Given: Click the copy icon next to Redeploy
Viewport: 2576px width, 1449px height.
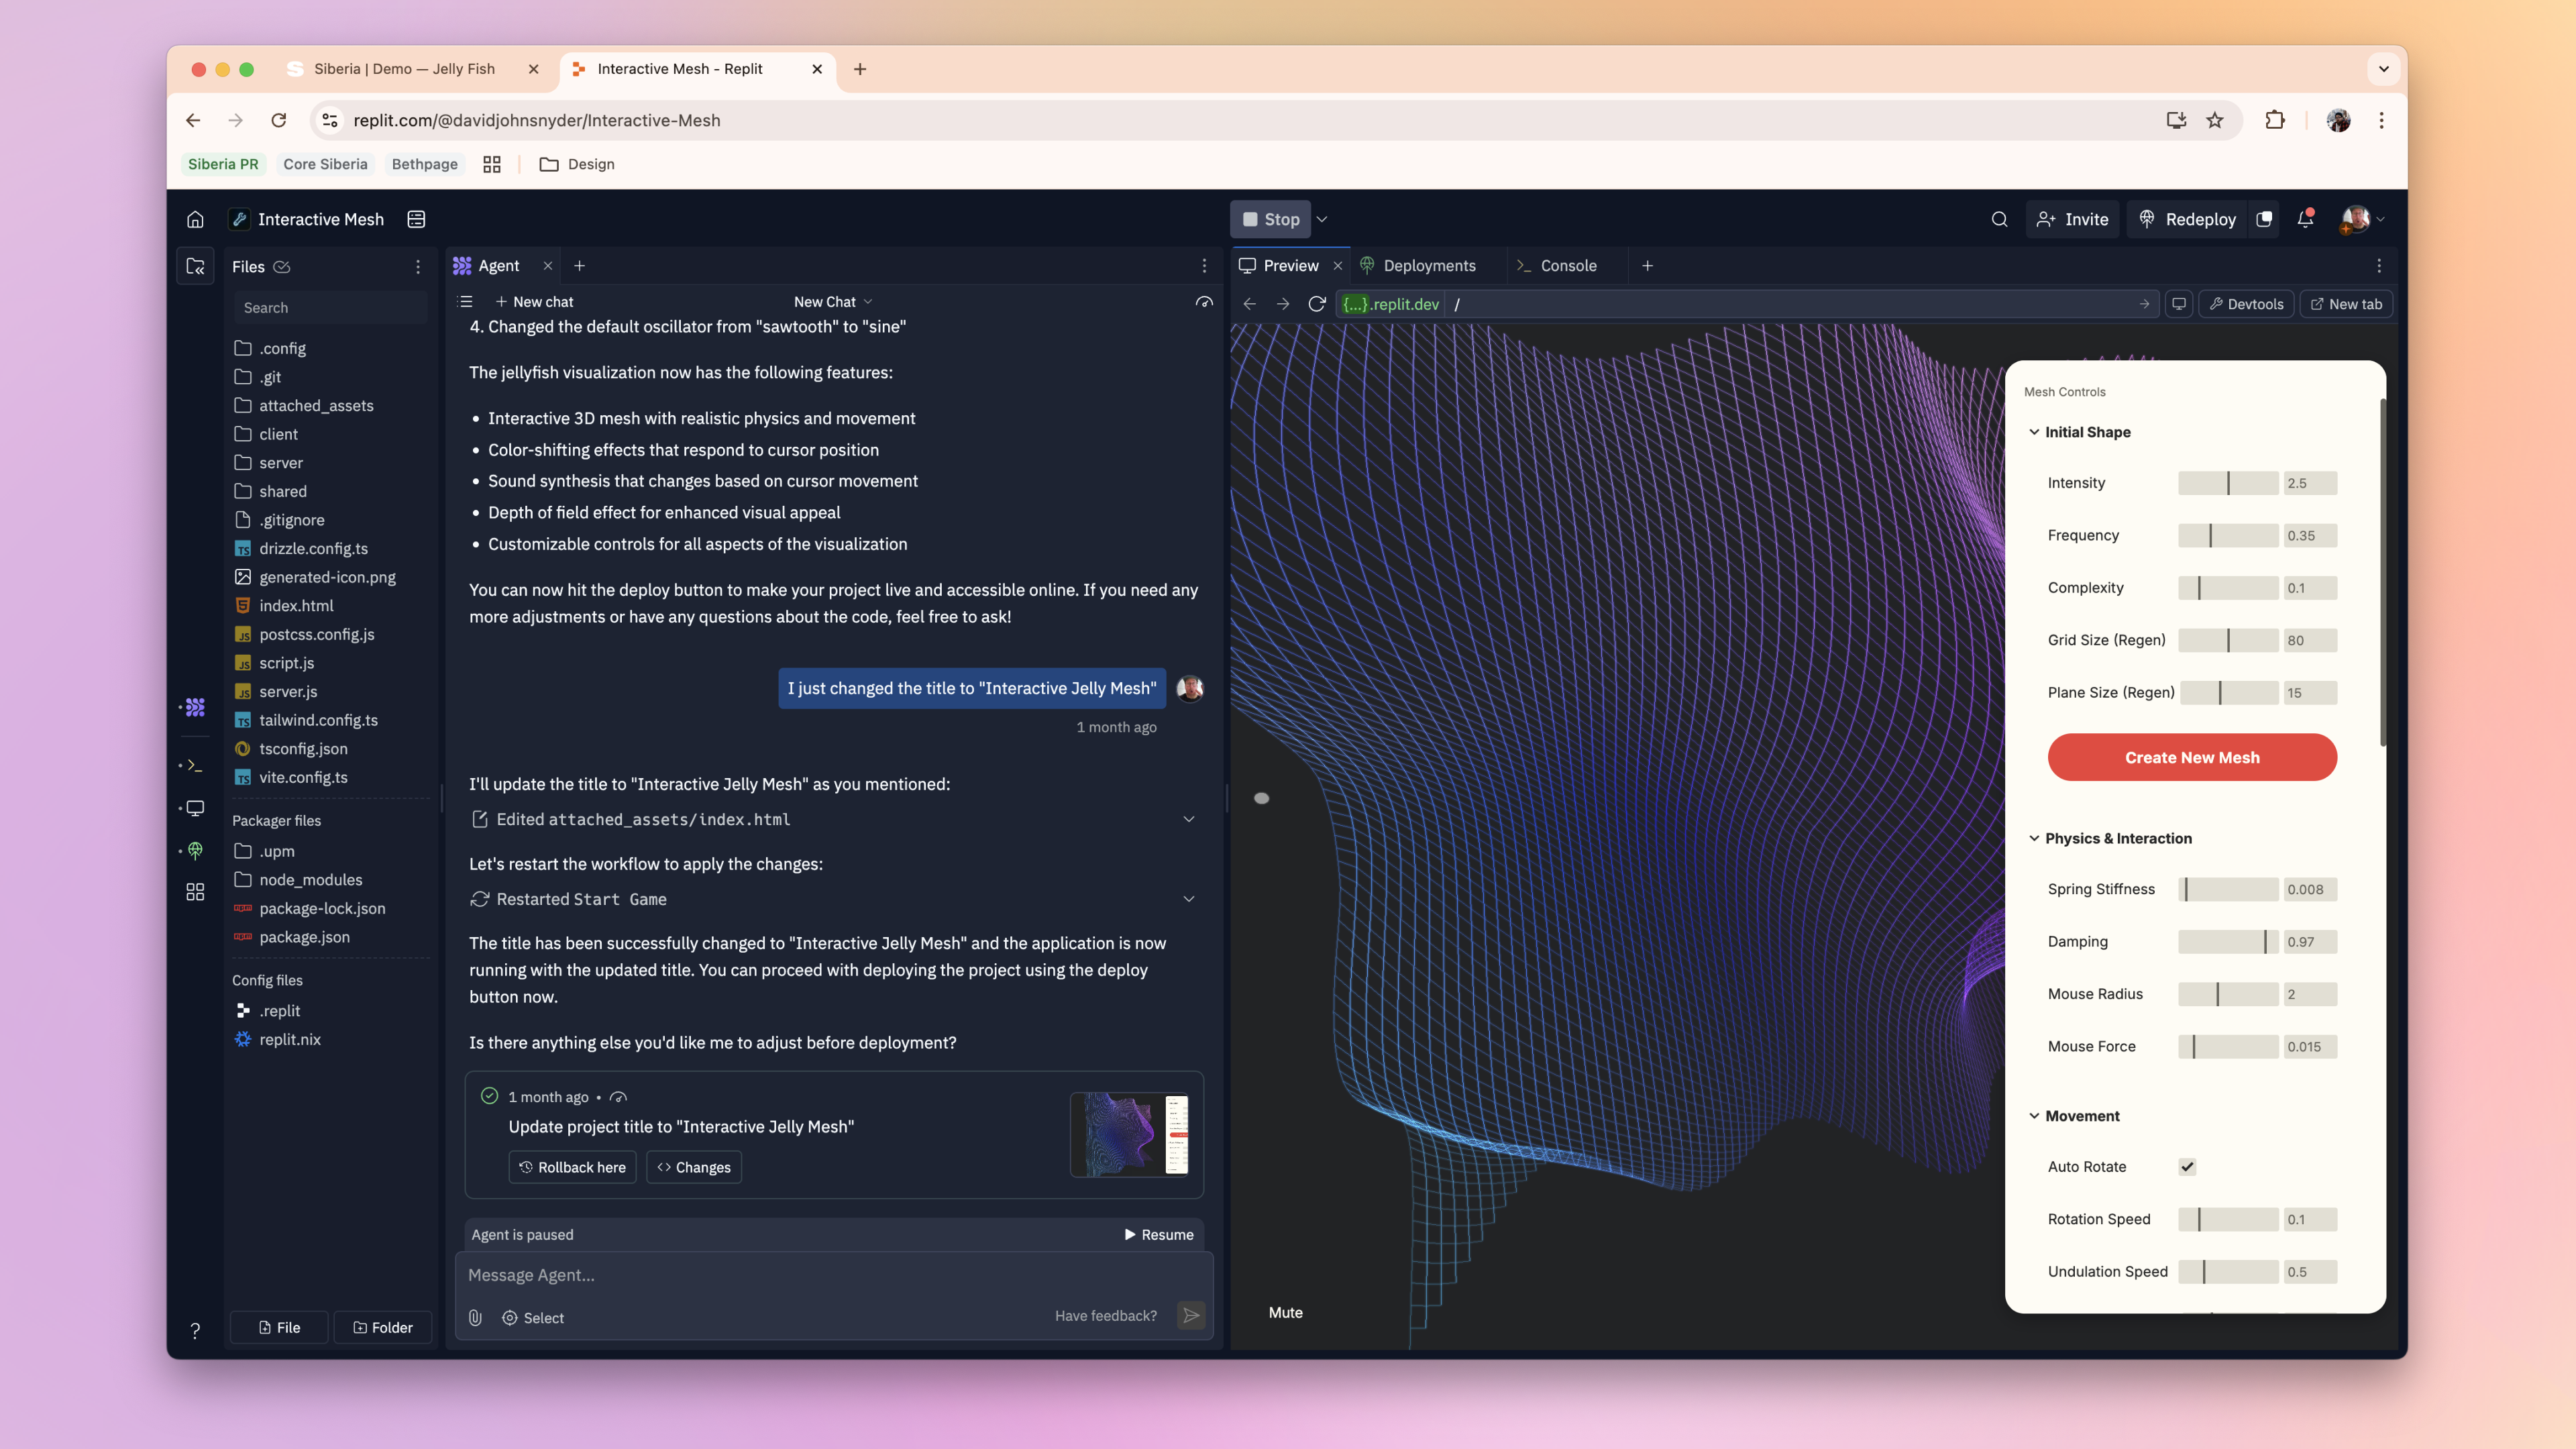Looking at the screenshot, I should (x=2264, y=219).
